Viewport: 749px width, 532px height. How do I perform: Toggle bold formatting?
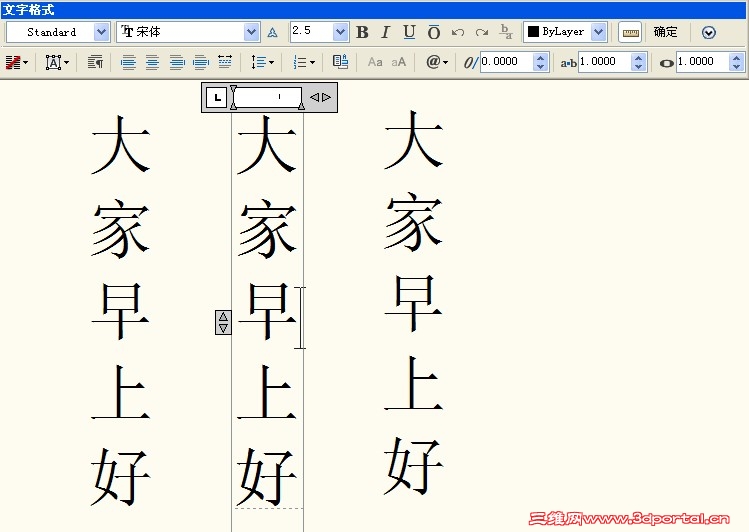363,32
